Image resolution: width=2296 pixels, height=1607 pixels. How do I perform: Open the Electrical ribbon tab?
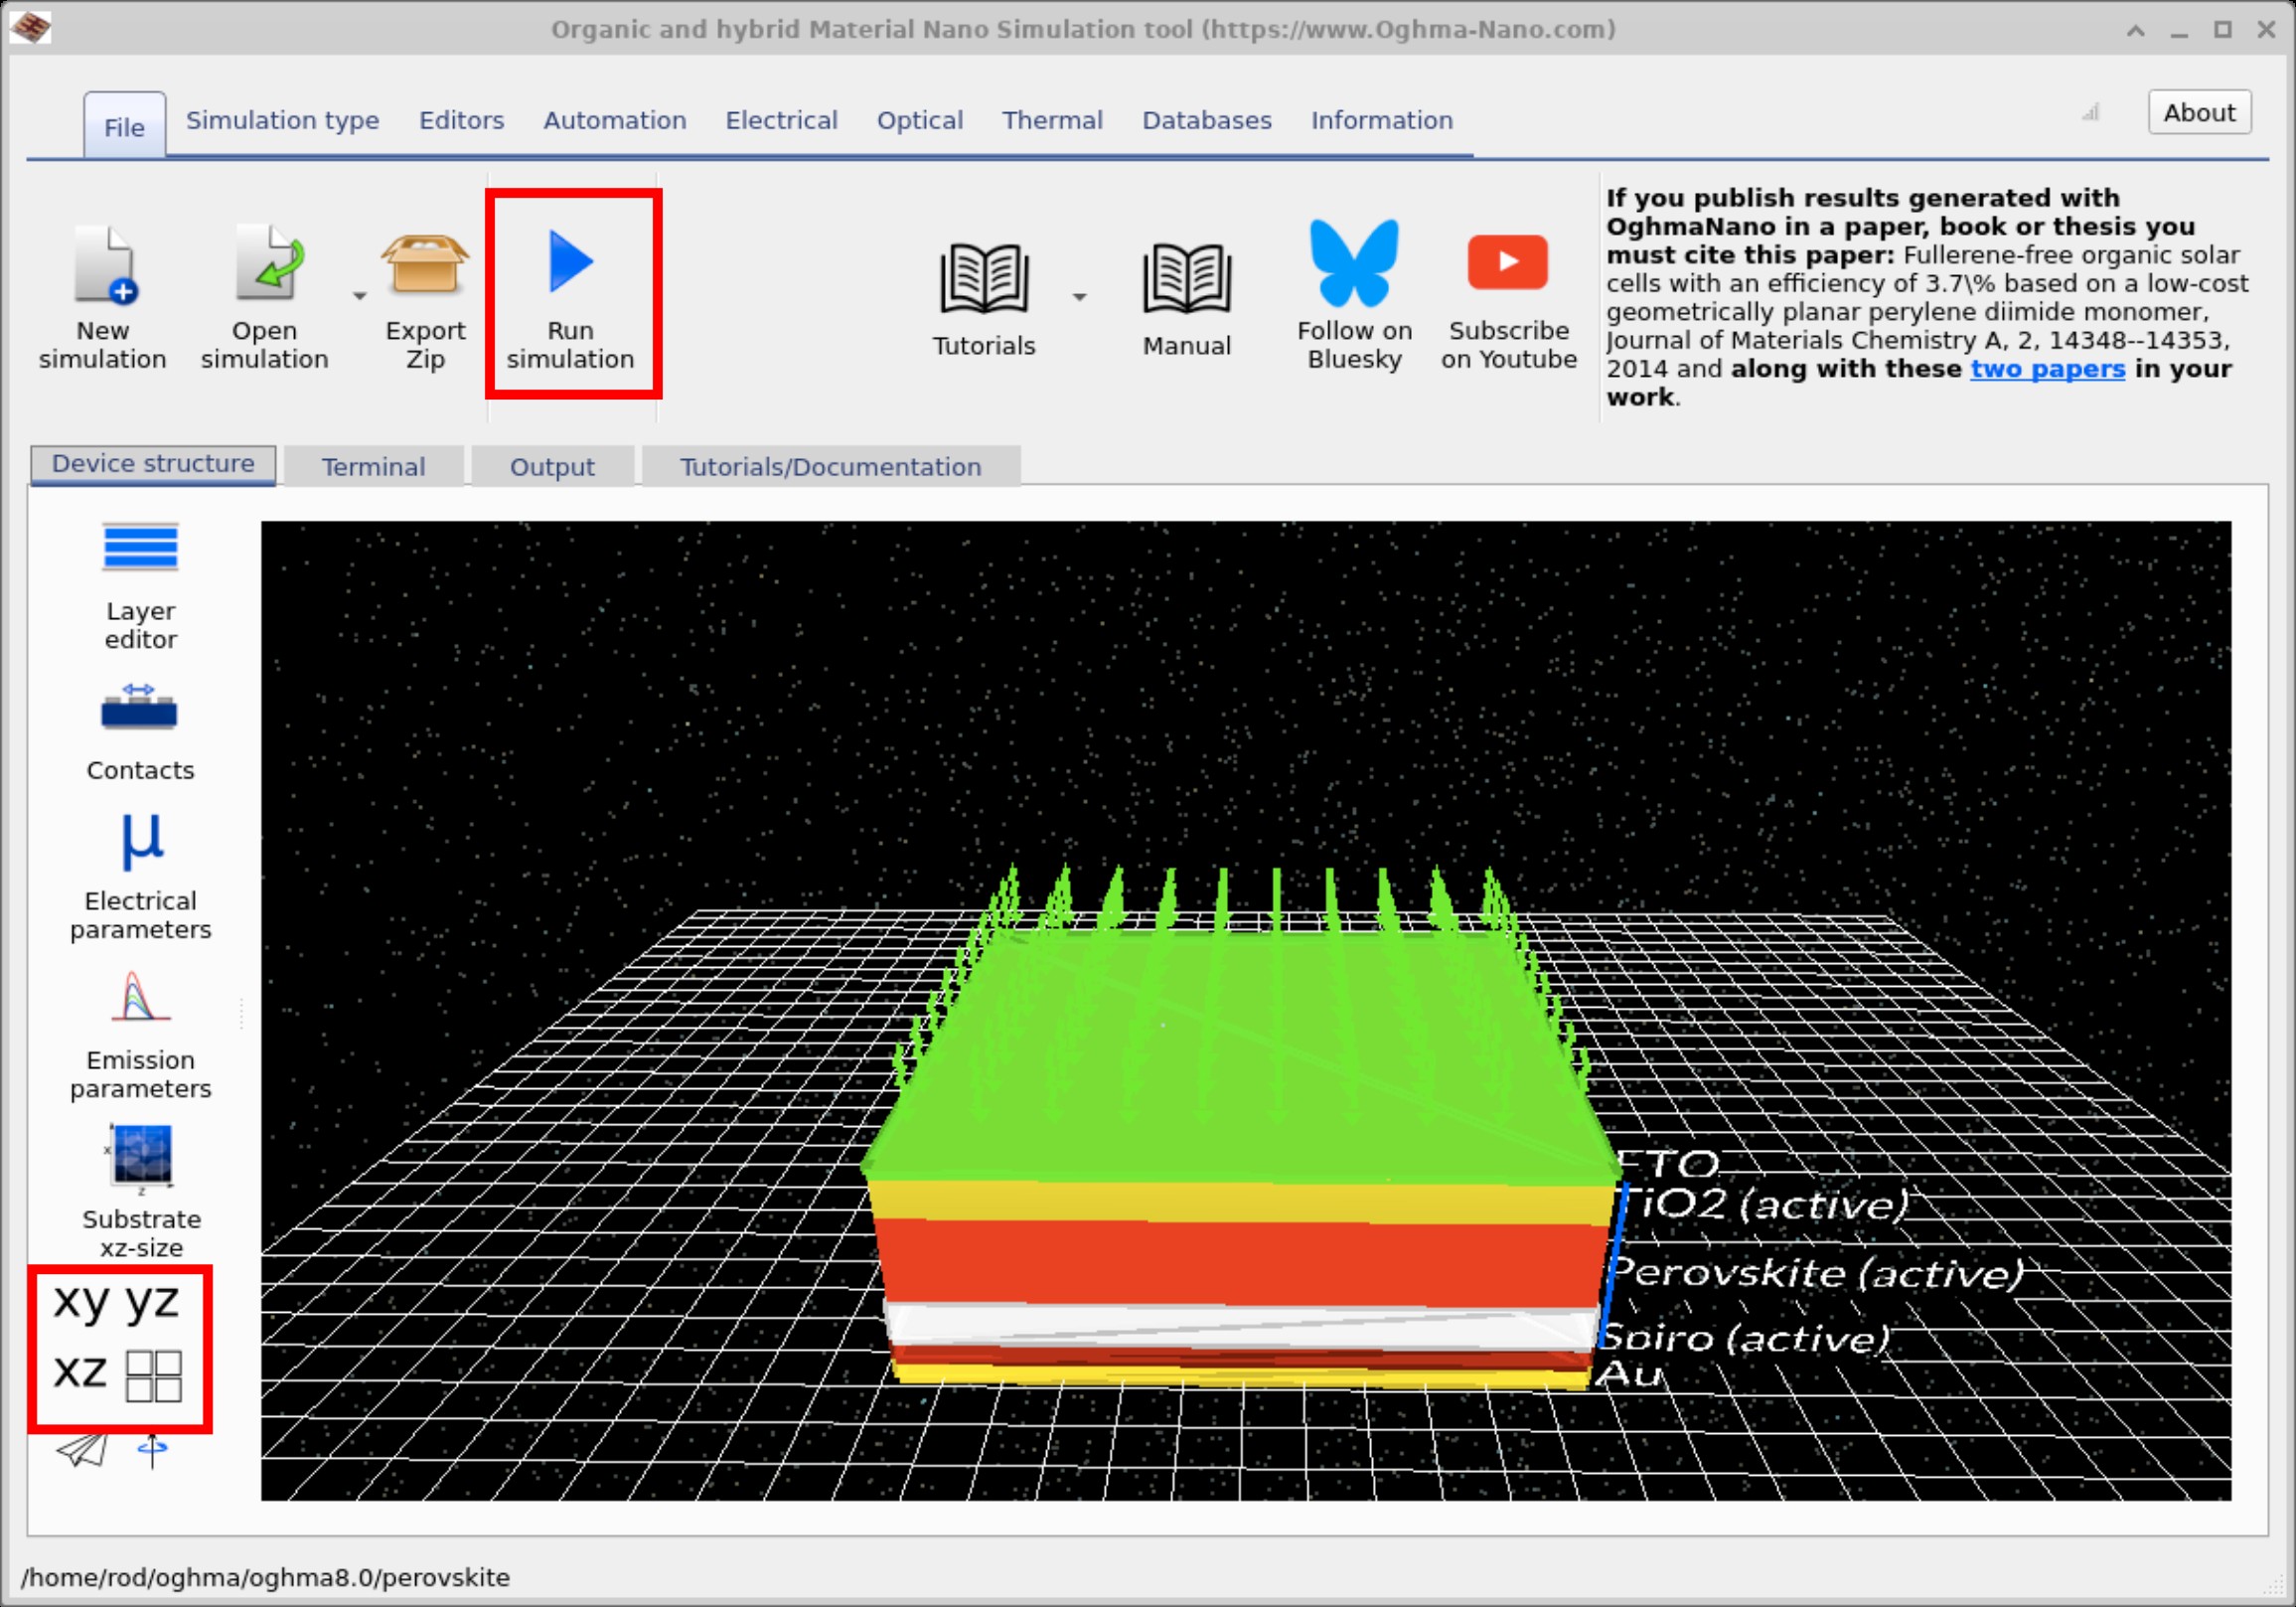click(781, 120)
